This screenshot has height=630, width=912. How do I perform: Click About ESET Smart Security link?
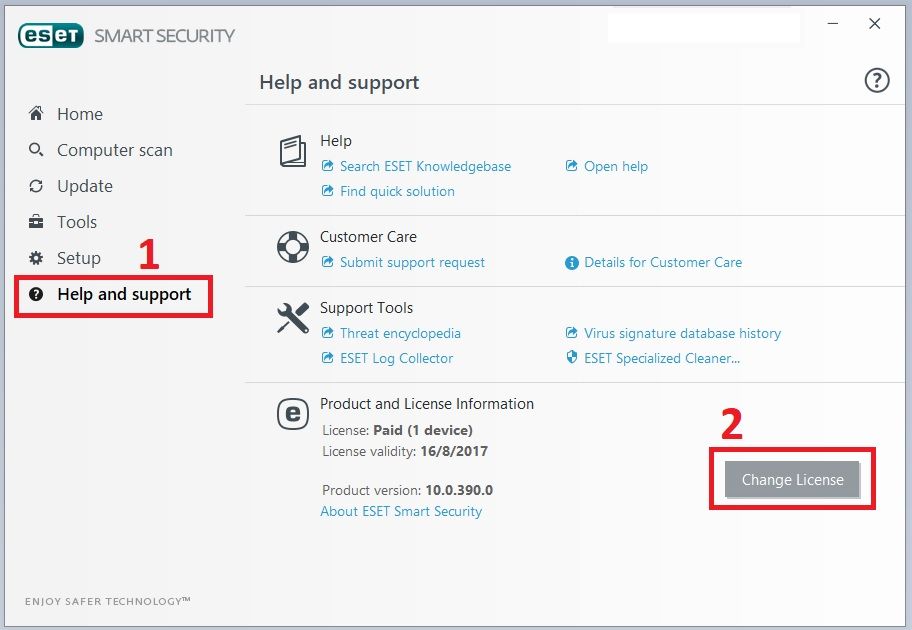point(401,511)
